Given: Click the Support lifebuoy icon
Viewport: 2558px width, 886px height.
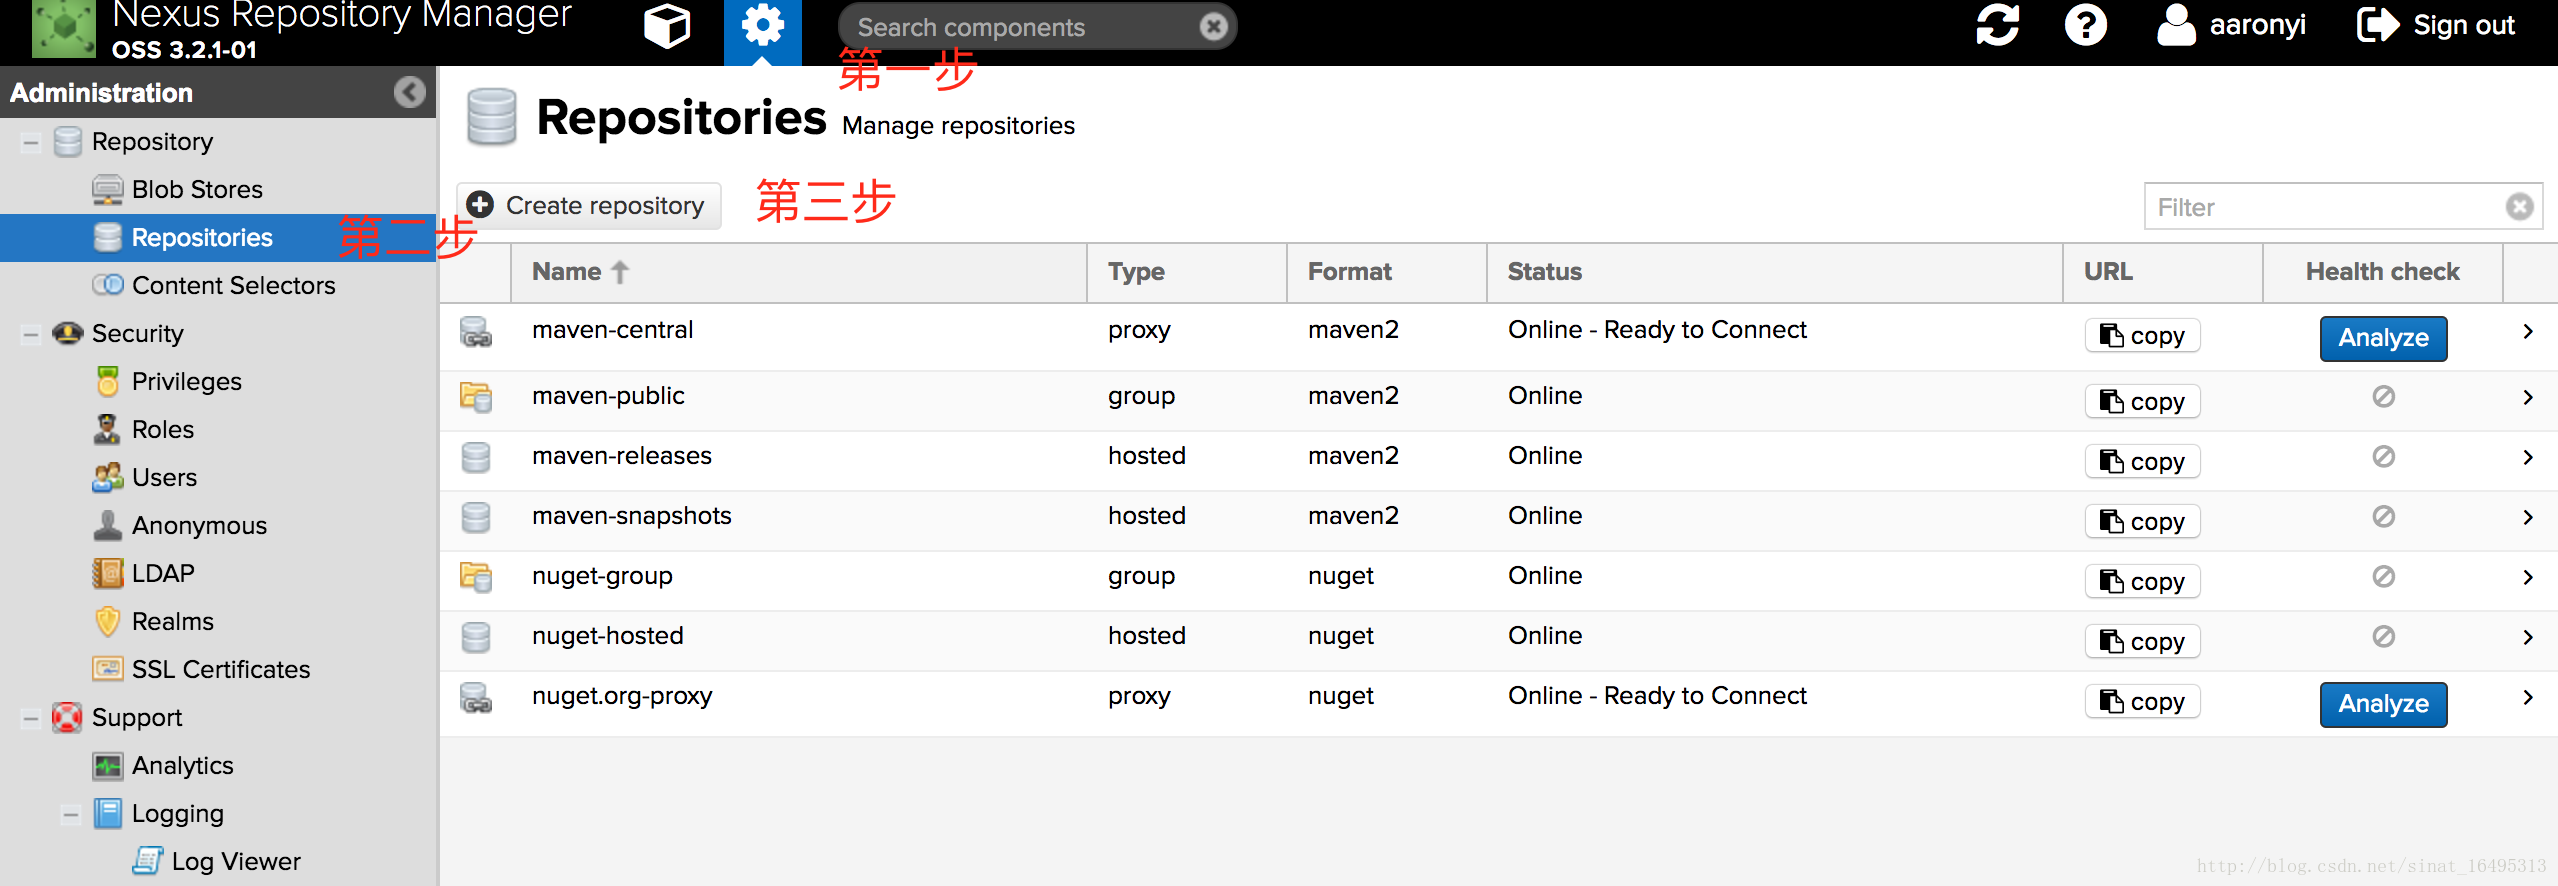Looking at the screenshot, I should click(68, 717).
